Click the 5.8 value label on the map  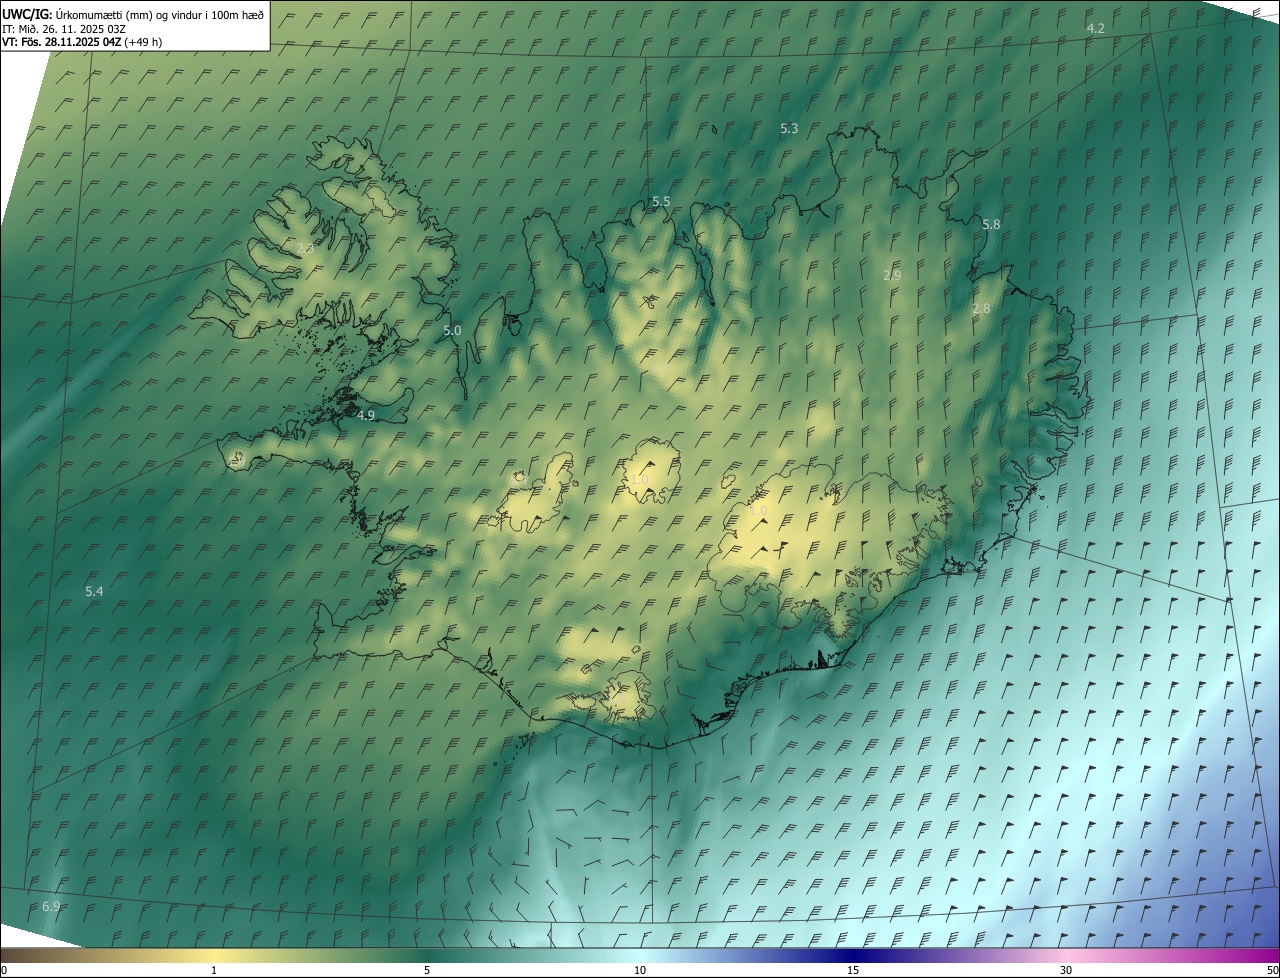[x=991, y=225]
